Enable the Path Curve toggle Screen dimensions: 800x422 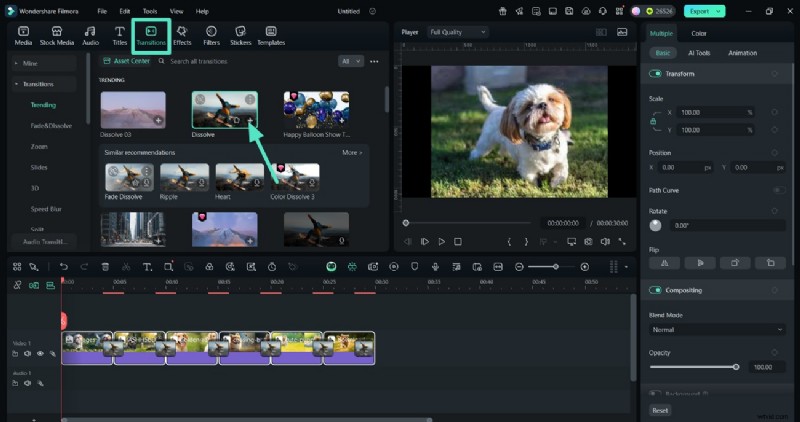pos(776,190)
